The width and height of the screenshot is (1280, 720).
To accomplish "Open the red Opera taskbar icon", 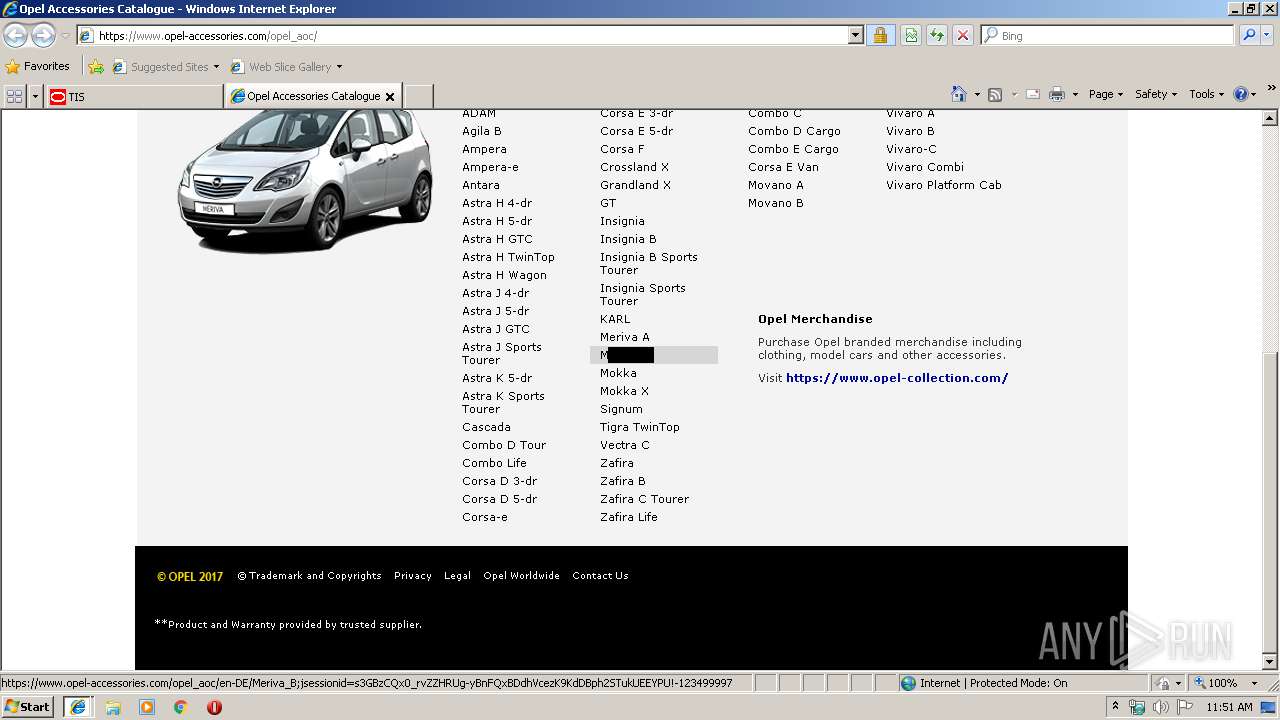I will pos(214,707).
